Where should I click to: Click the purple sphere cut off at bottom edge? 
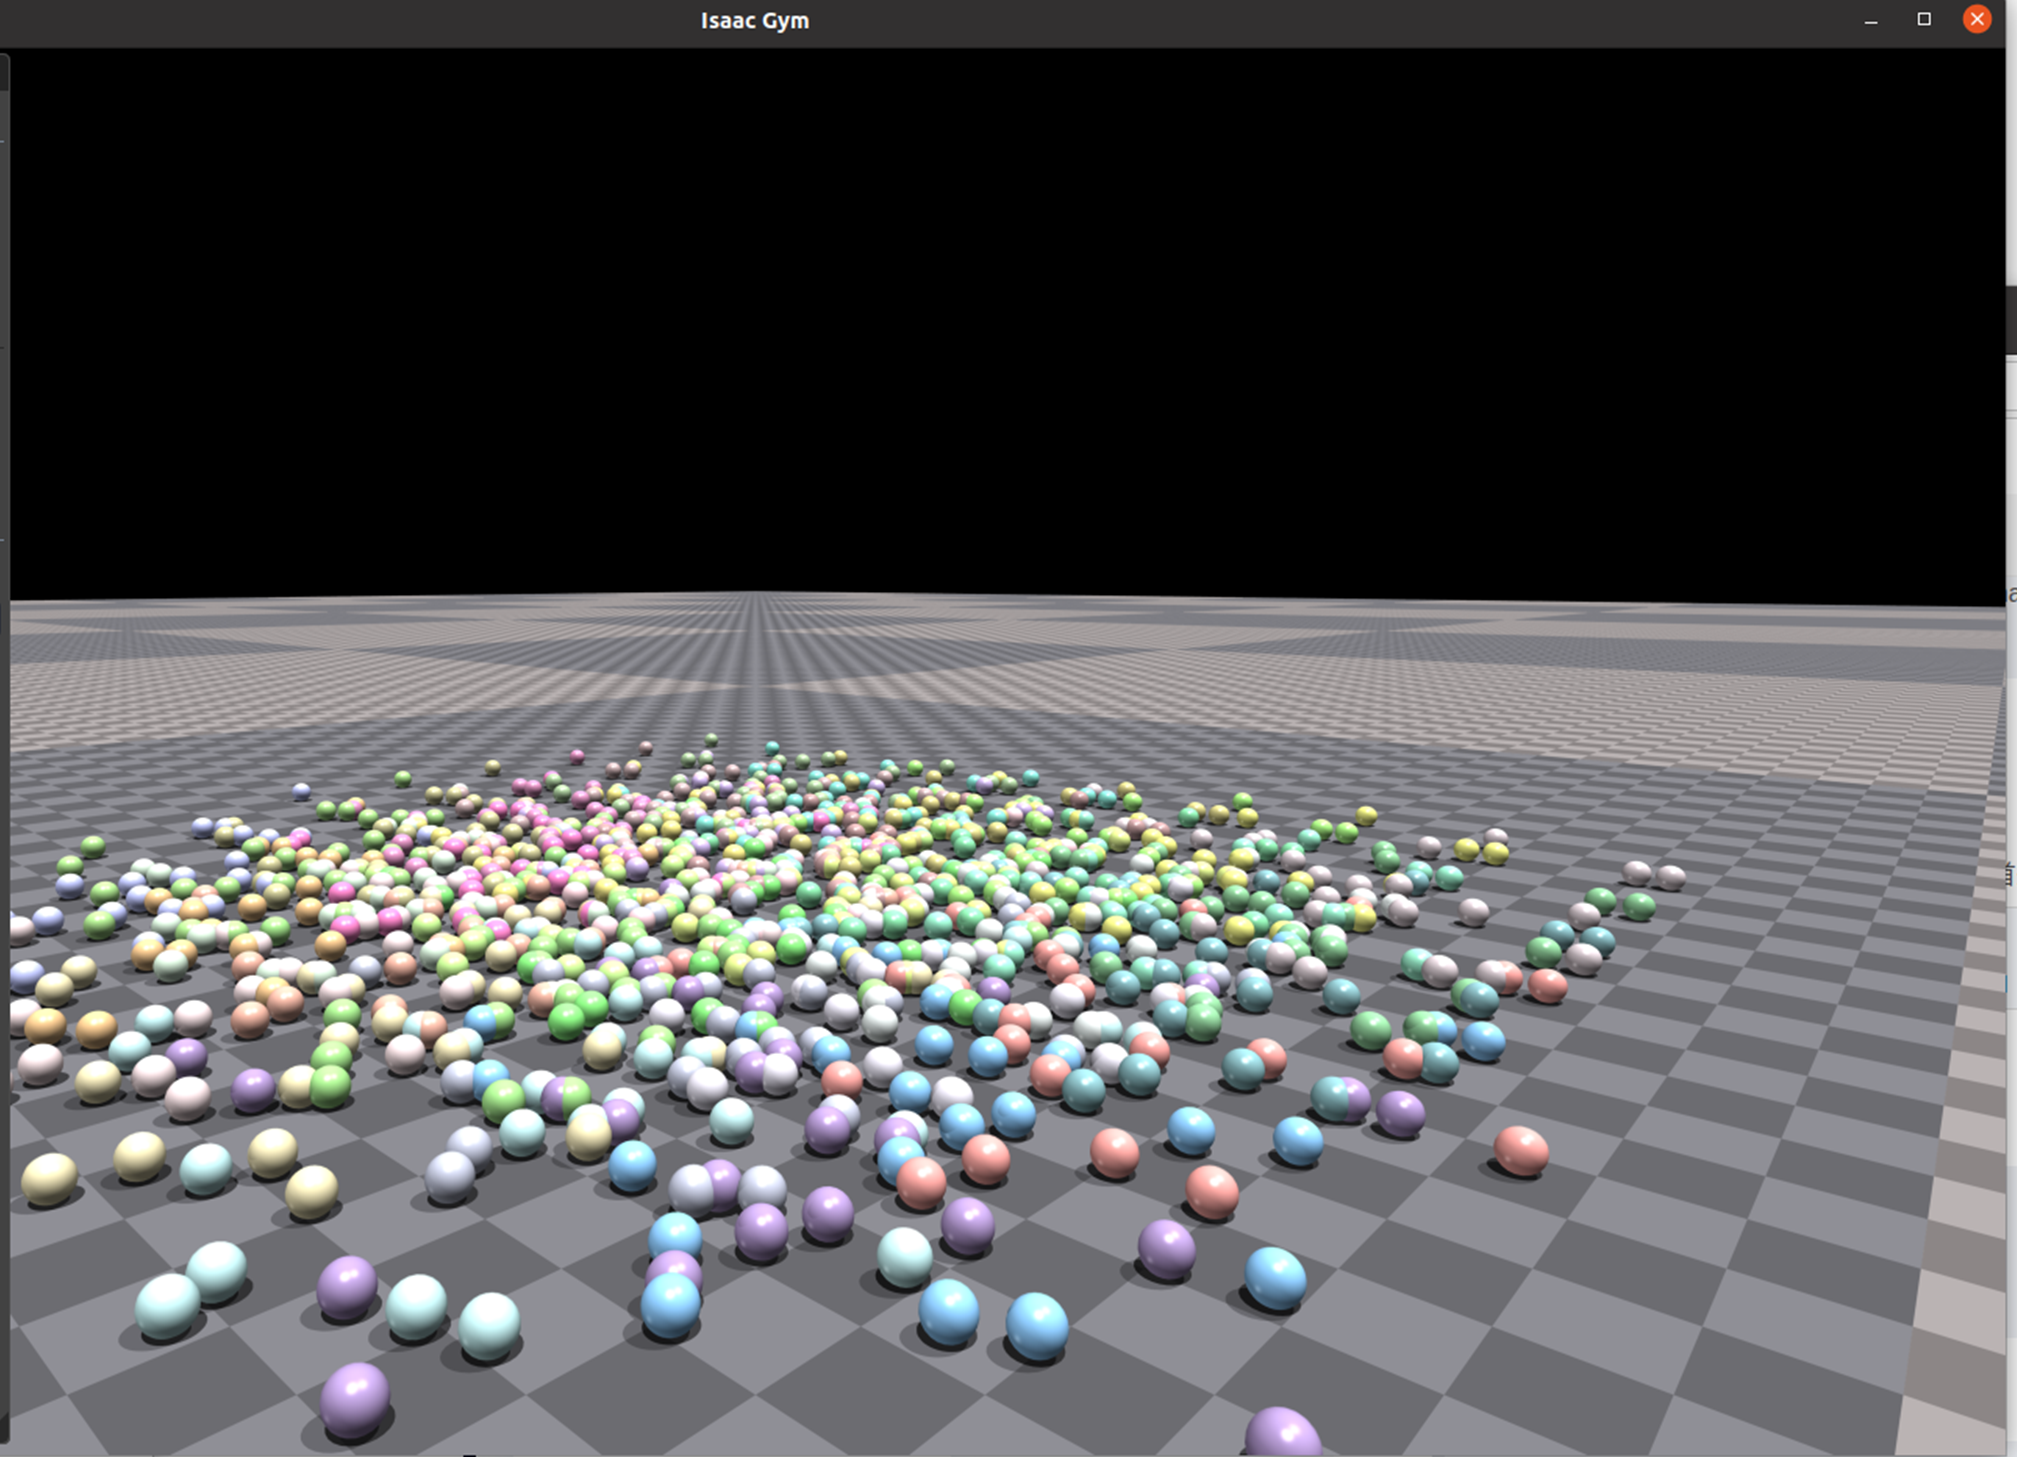pos(1282,1432)
